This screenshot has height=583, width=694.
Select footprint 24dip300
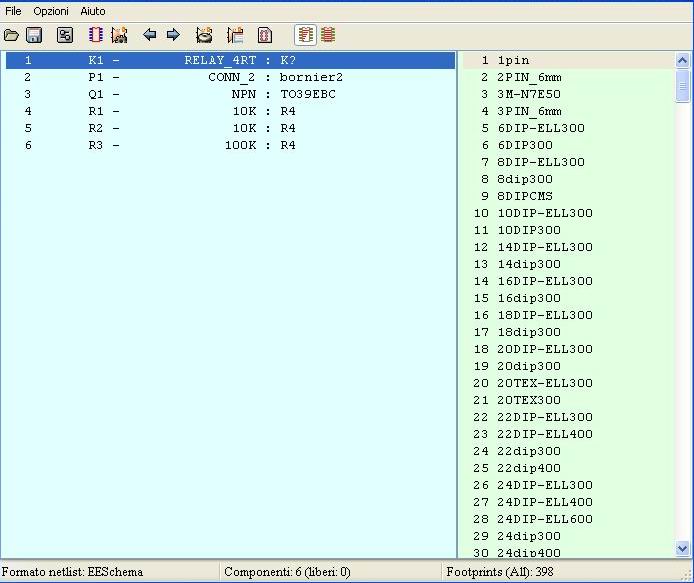569,536
